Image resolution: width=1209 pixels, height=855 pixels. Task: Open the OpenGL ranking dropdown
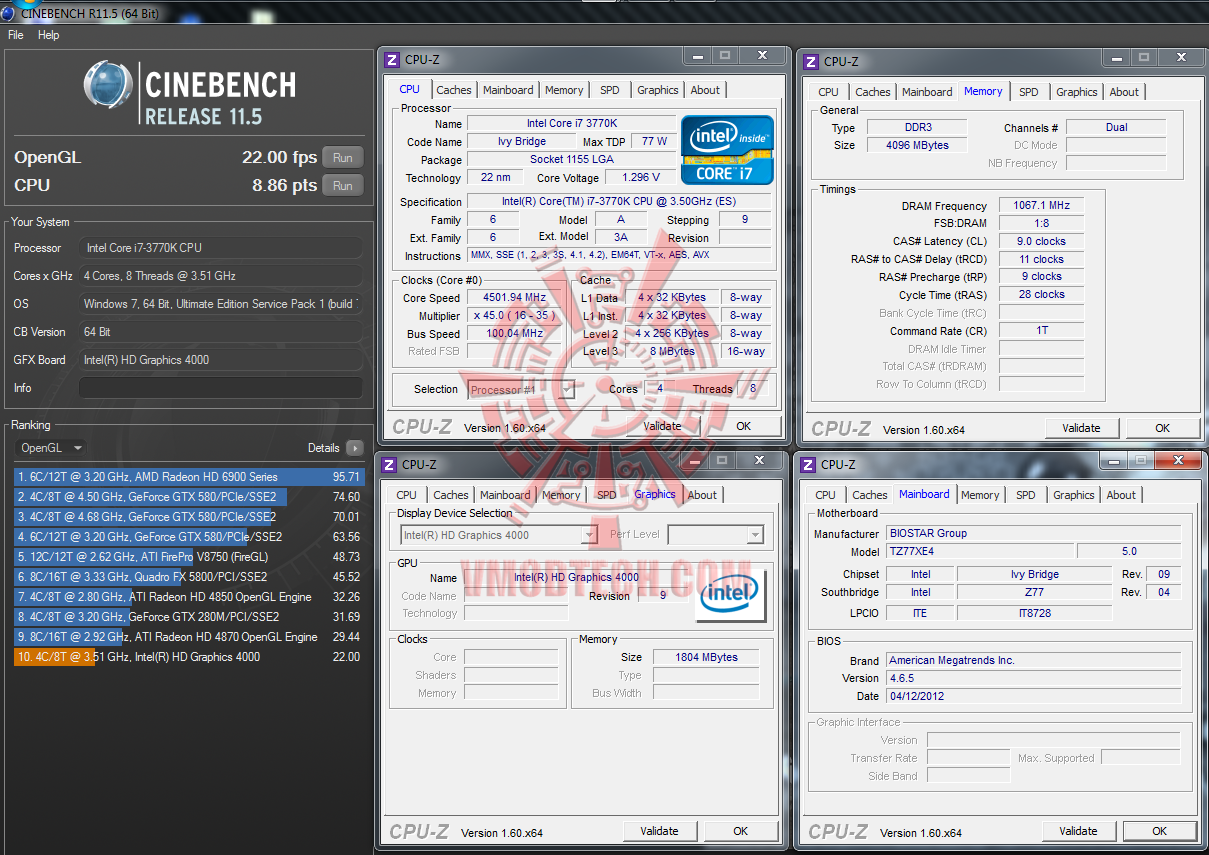[x=51, y=448]
